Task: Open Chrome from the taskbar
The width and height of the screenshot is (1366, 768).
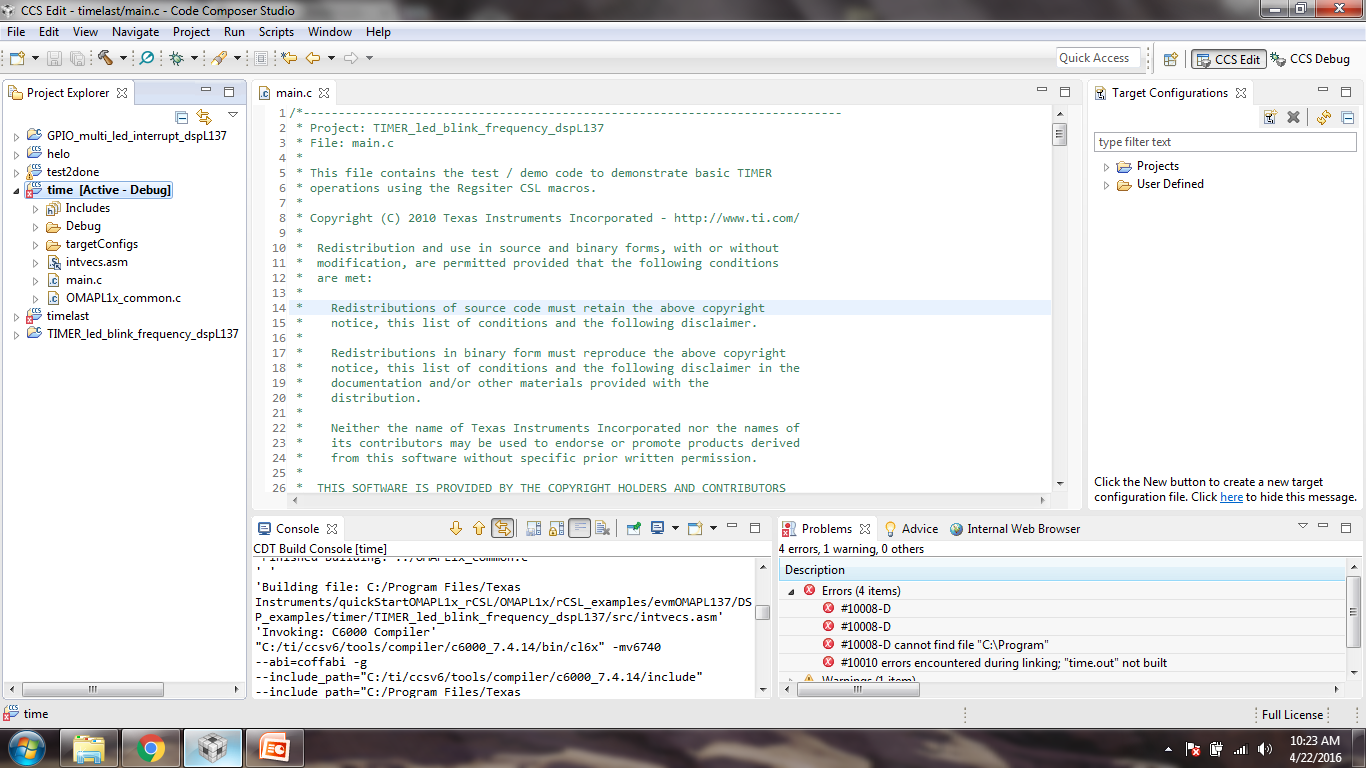Action: coord(151,748)
